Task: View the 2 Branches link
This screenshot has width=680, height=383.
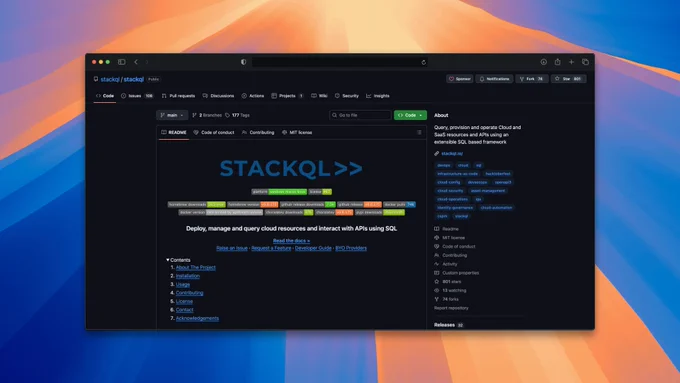Action: pos(207,115)
